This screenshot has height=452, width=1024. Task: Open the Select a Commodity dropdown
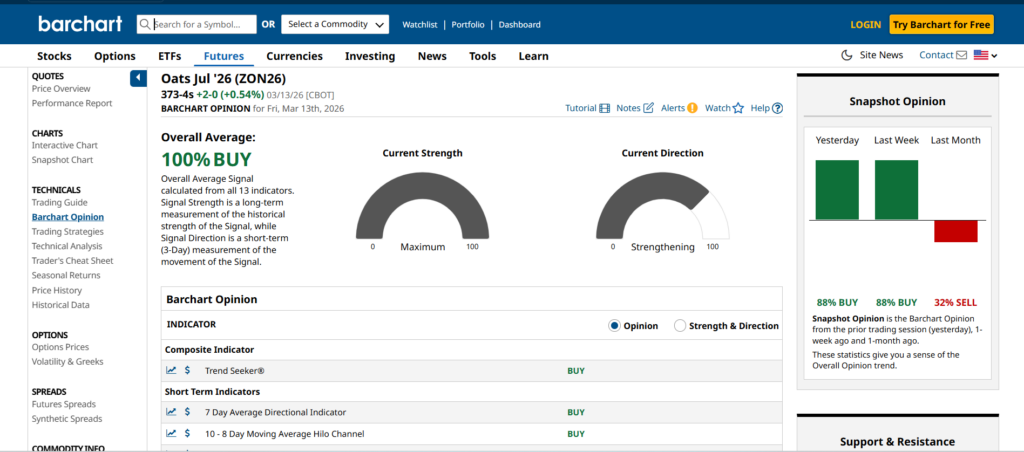tap(334, 24)
